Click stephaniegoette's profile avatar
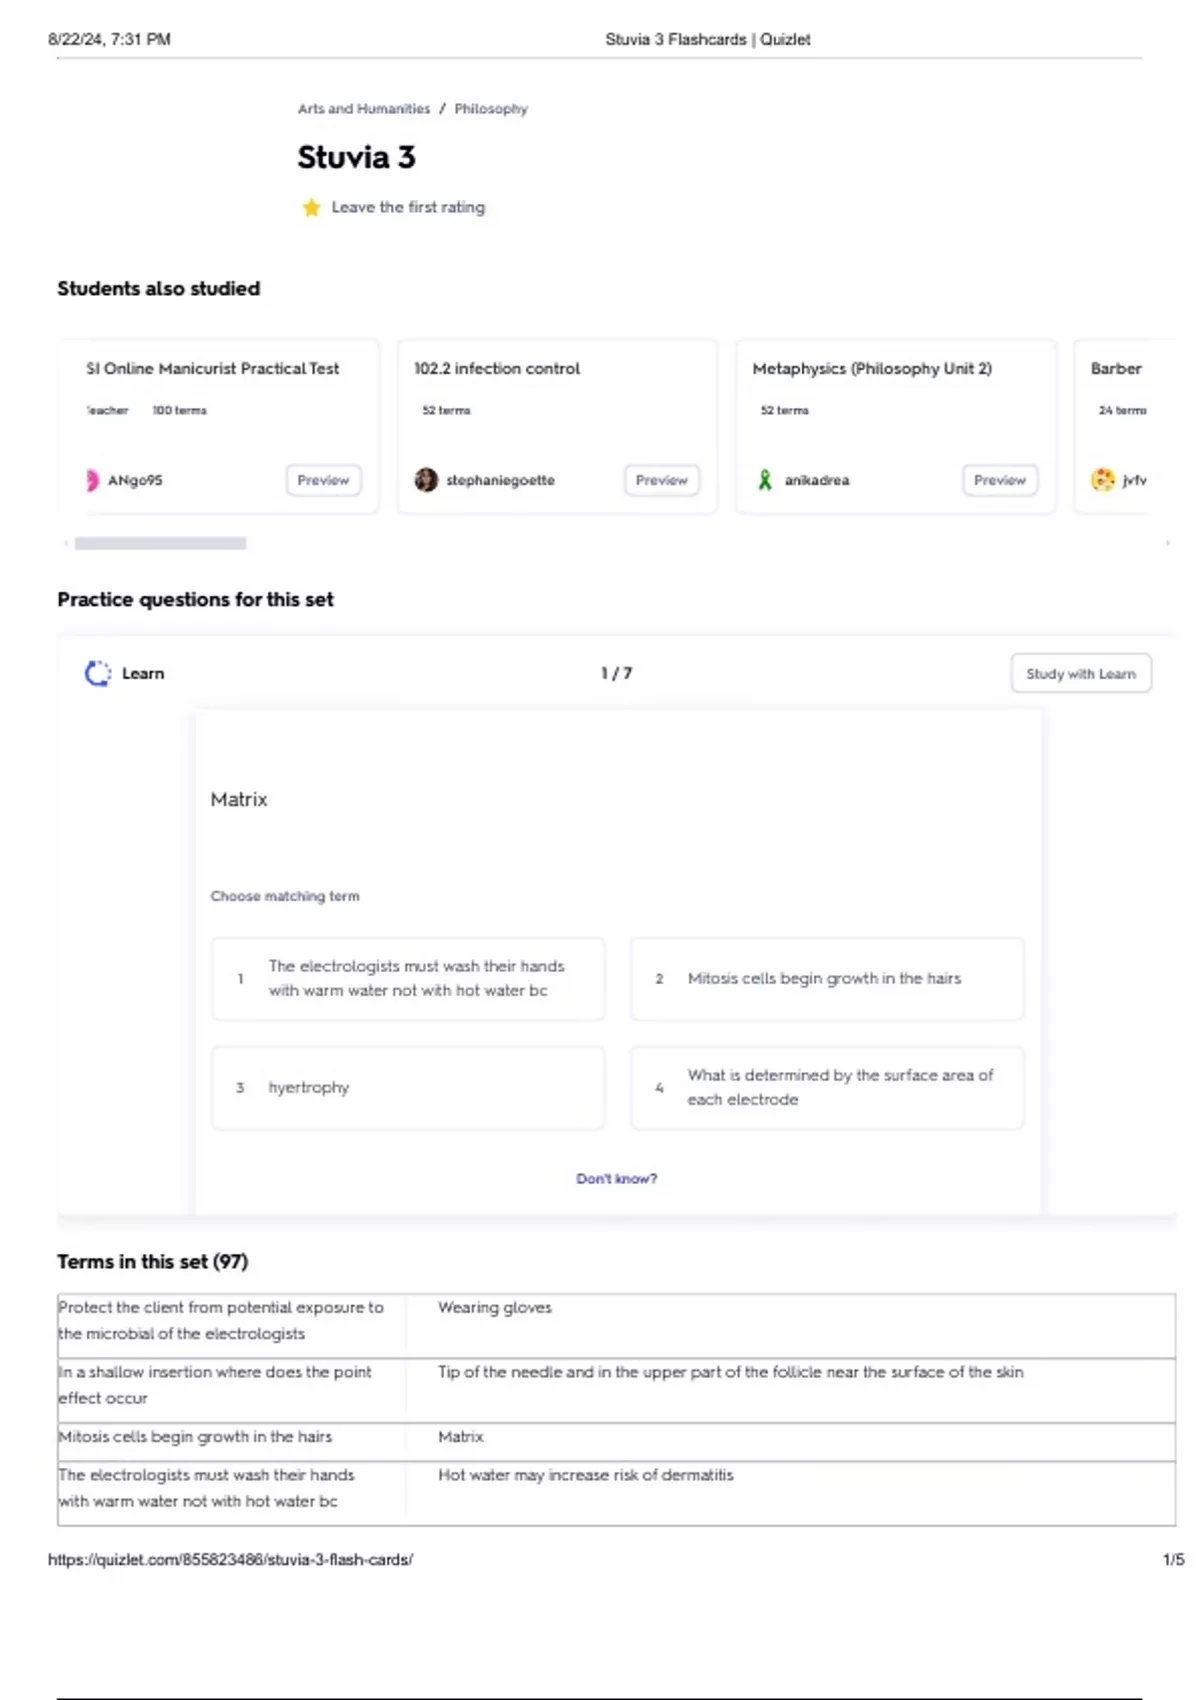 click(426, 480)
